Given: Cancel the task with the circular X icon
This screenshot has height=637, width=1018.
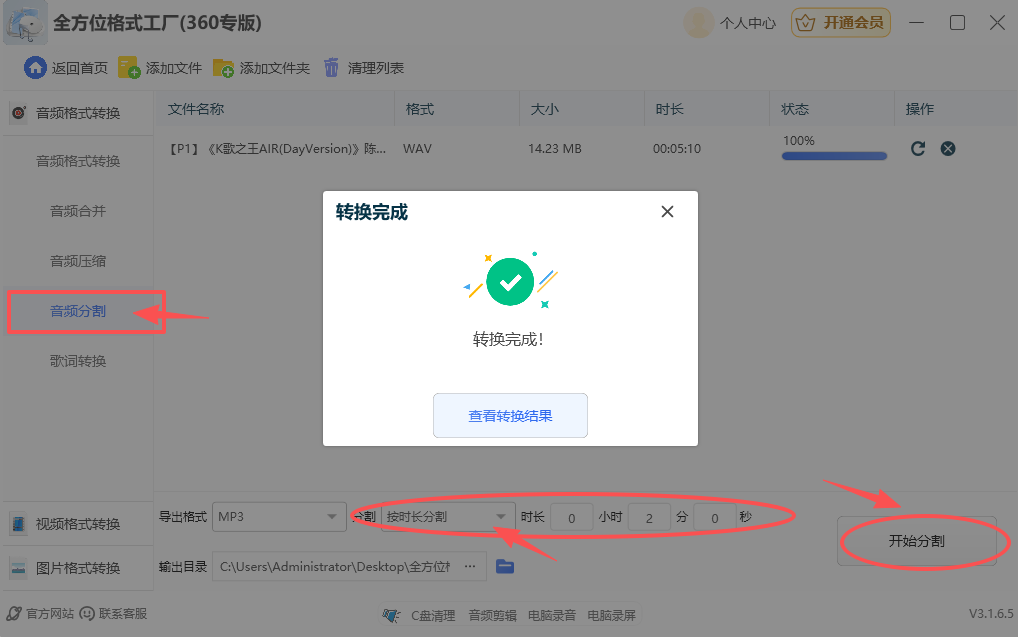Looking at the screenshot, I should 948,148.
